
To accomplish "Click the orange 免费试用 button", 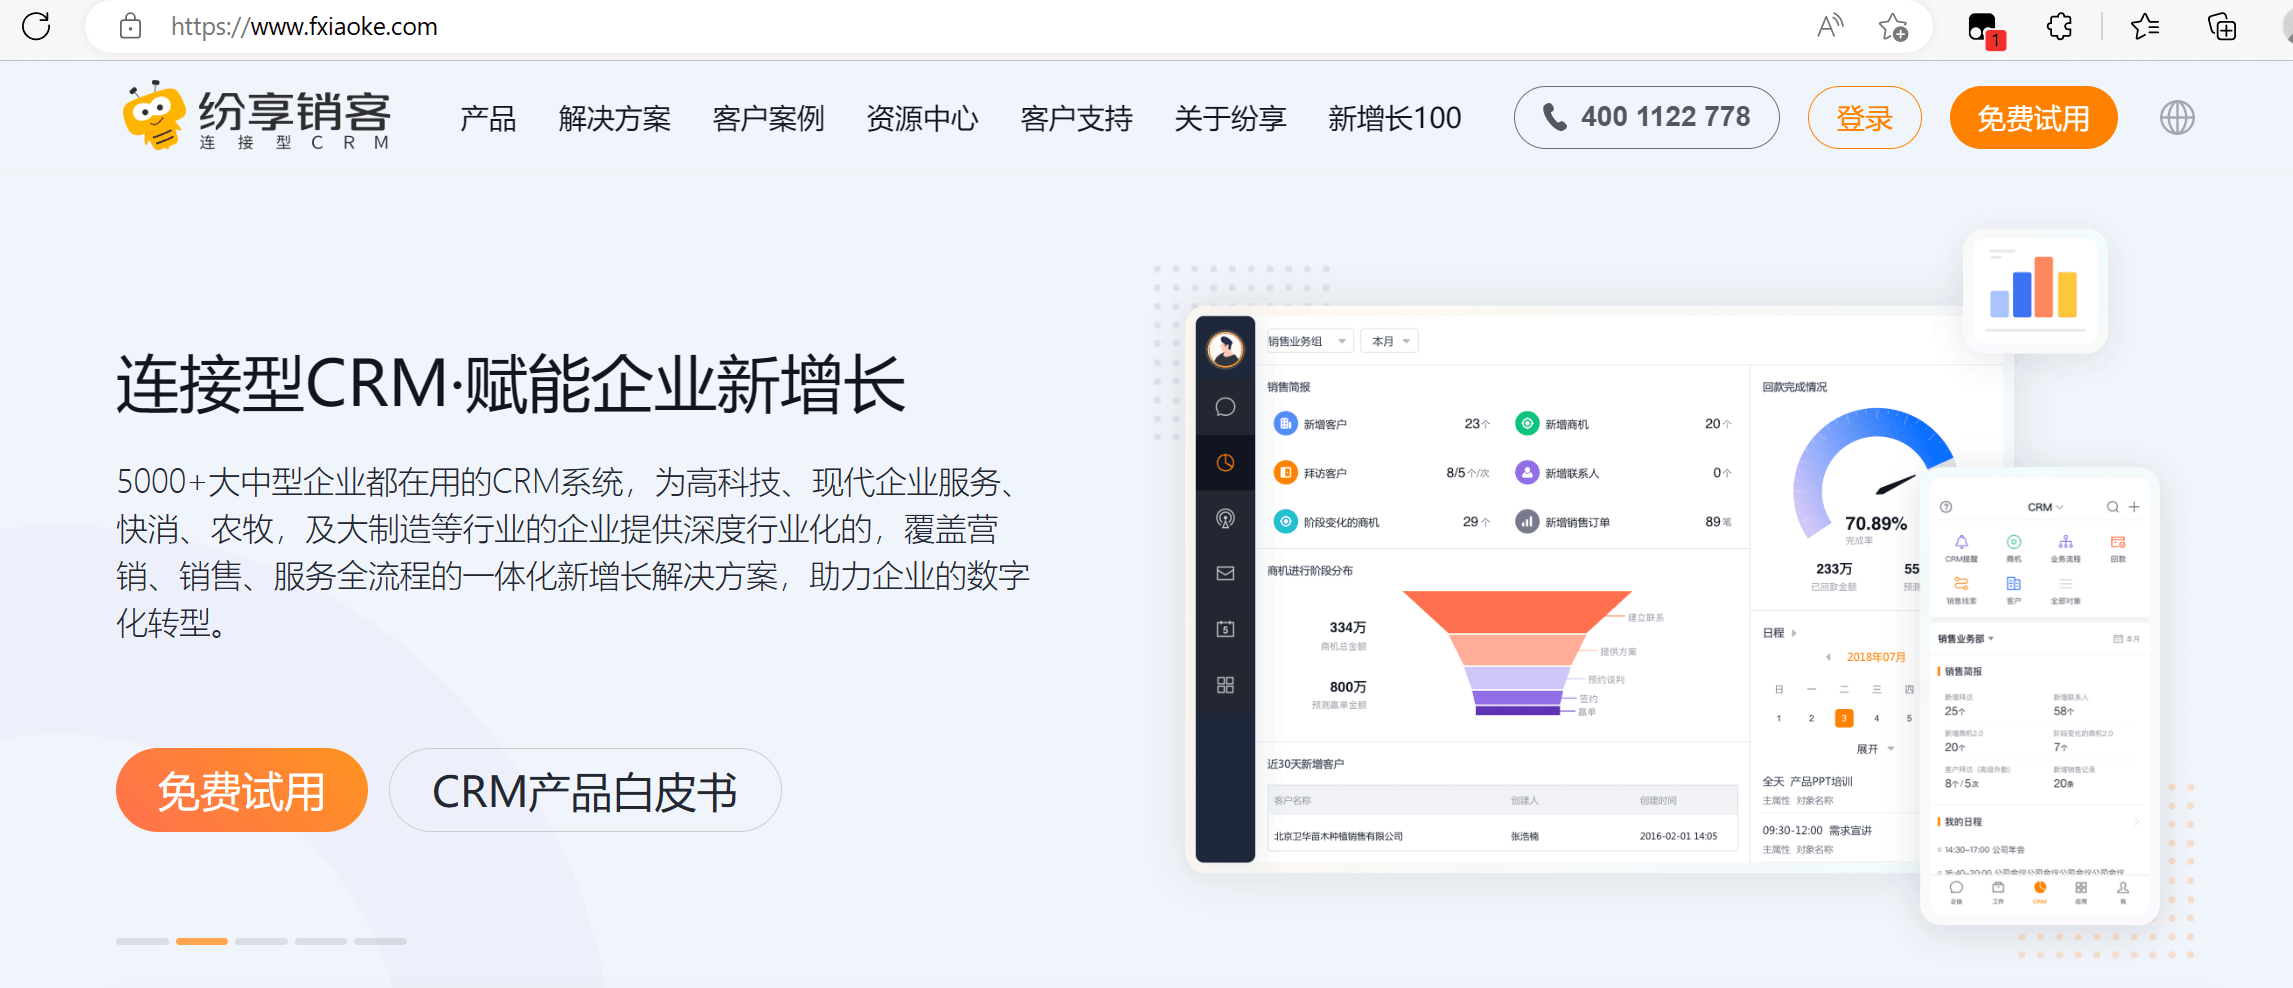I will point(241,790).
